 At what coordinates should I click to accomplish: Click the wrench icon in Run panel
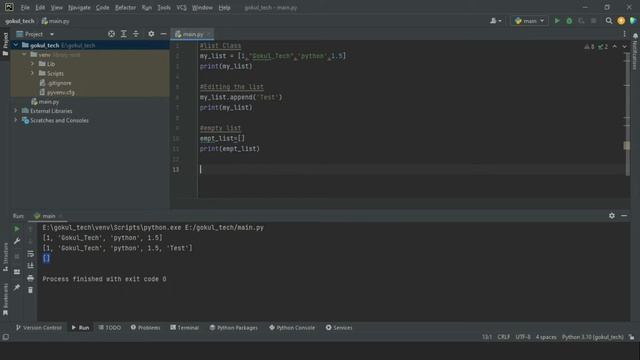[x=17, y=241]
